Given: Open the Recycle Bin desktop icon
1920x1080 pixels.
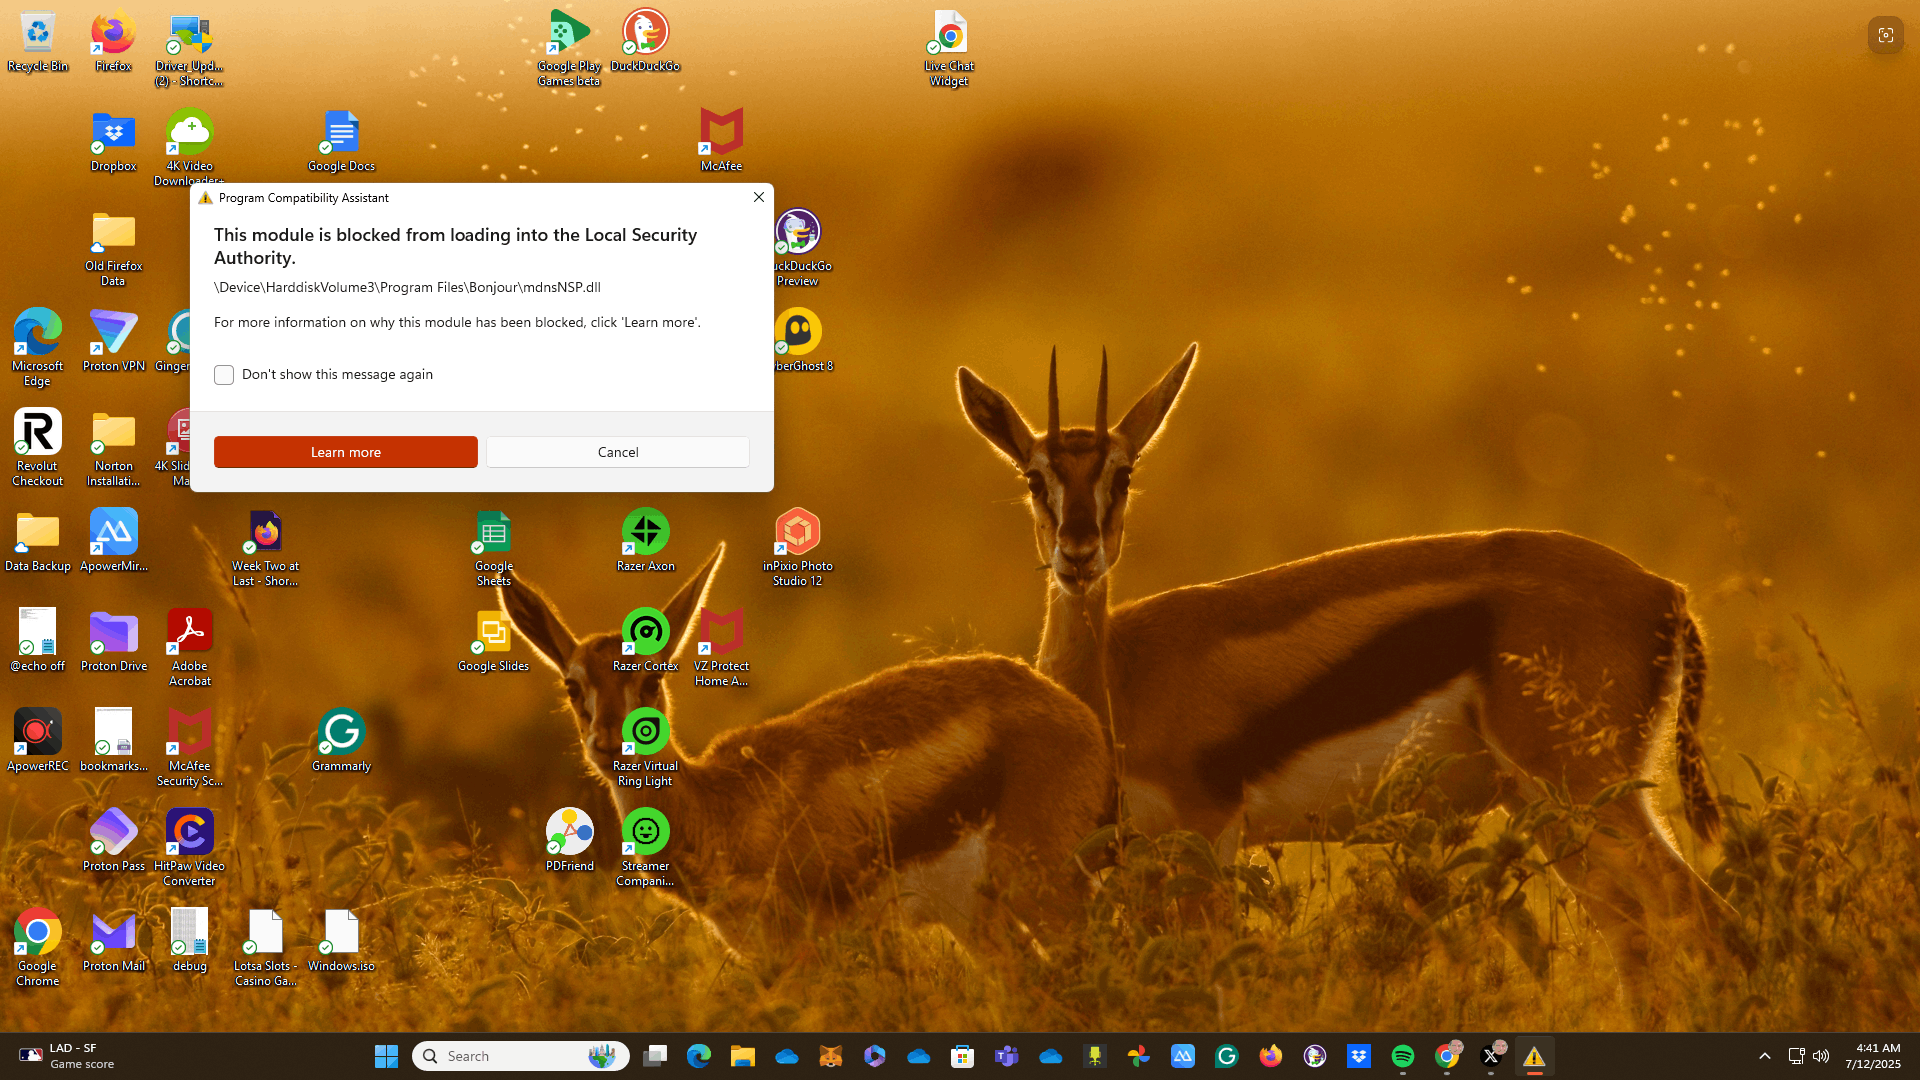Looking at the screenshot, I should point(38,42).
